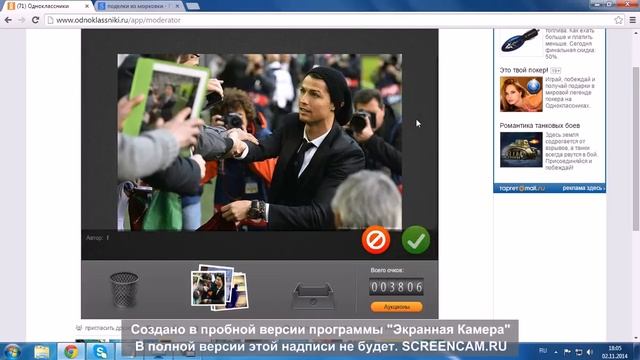Viewport: 640px width, 360px height.
Task: Open the volume speaker icon
Action: point(589,351)
